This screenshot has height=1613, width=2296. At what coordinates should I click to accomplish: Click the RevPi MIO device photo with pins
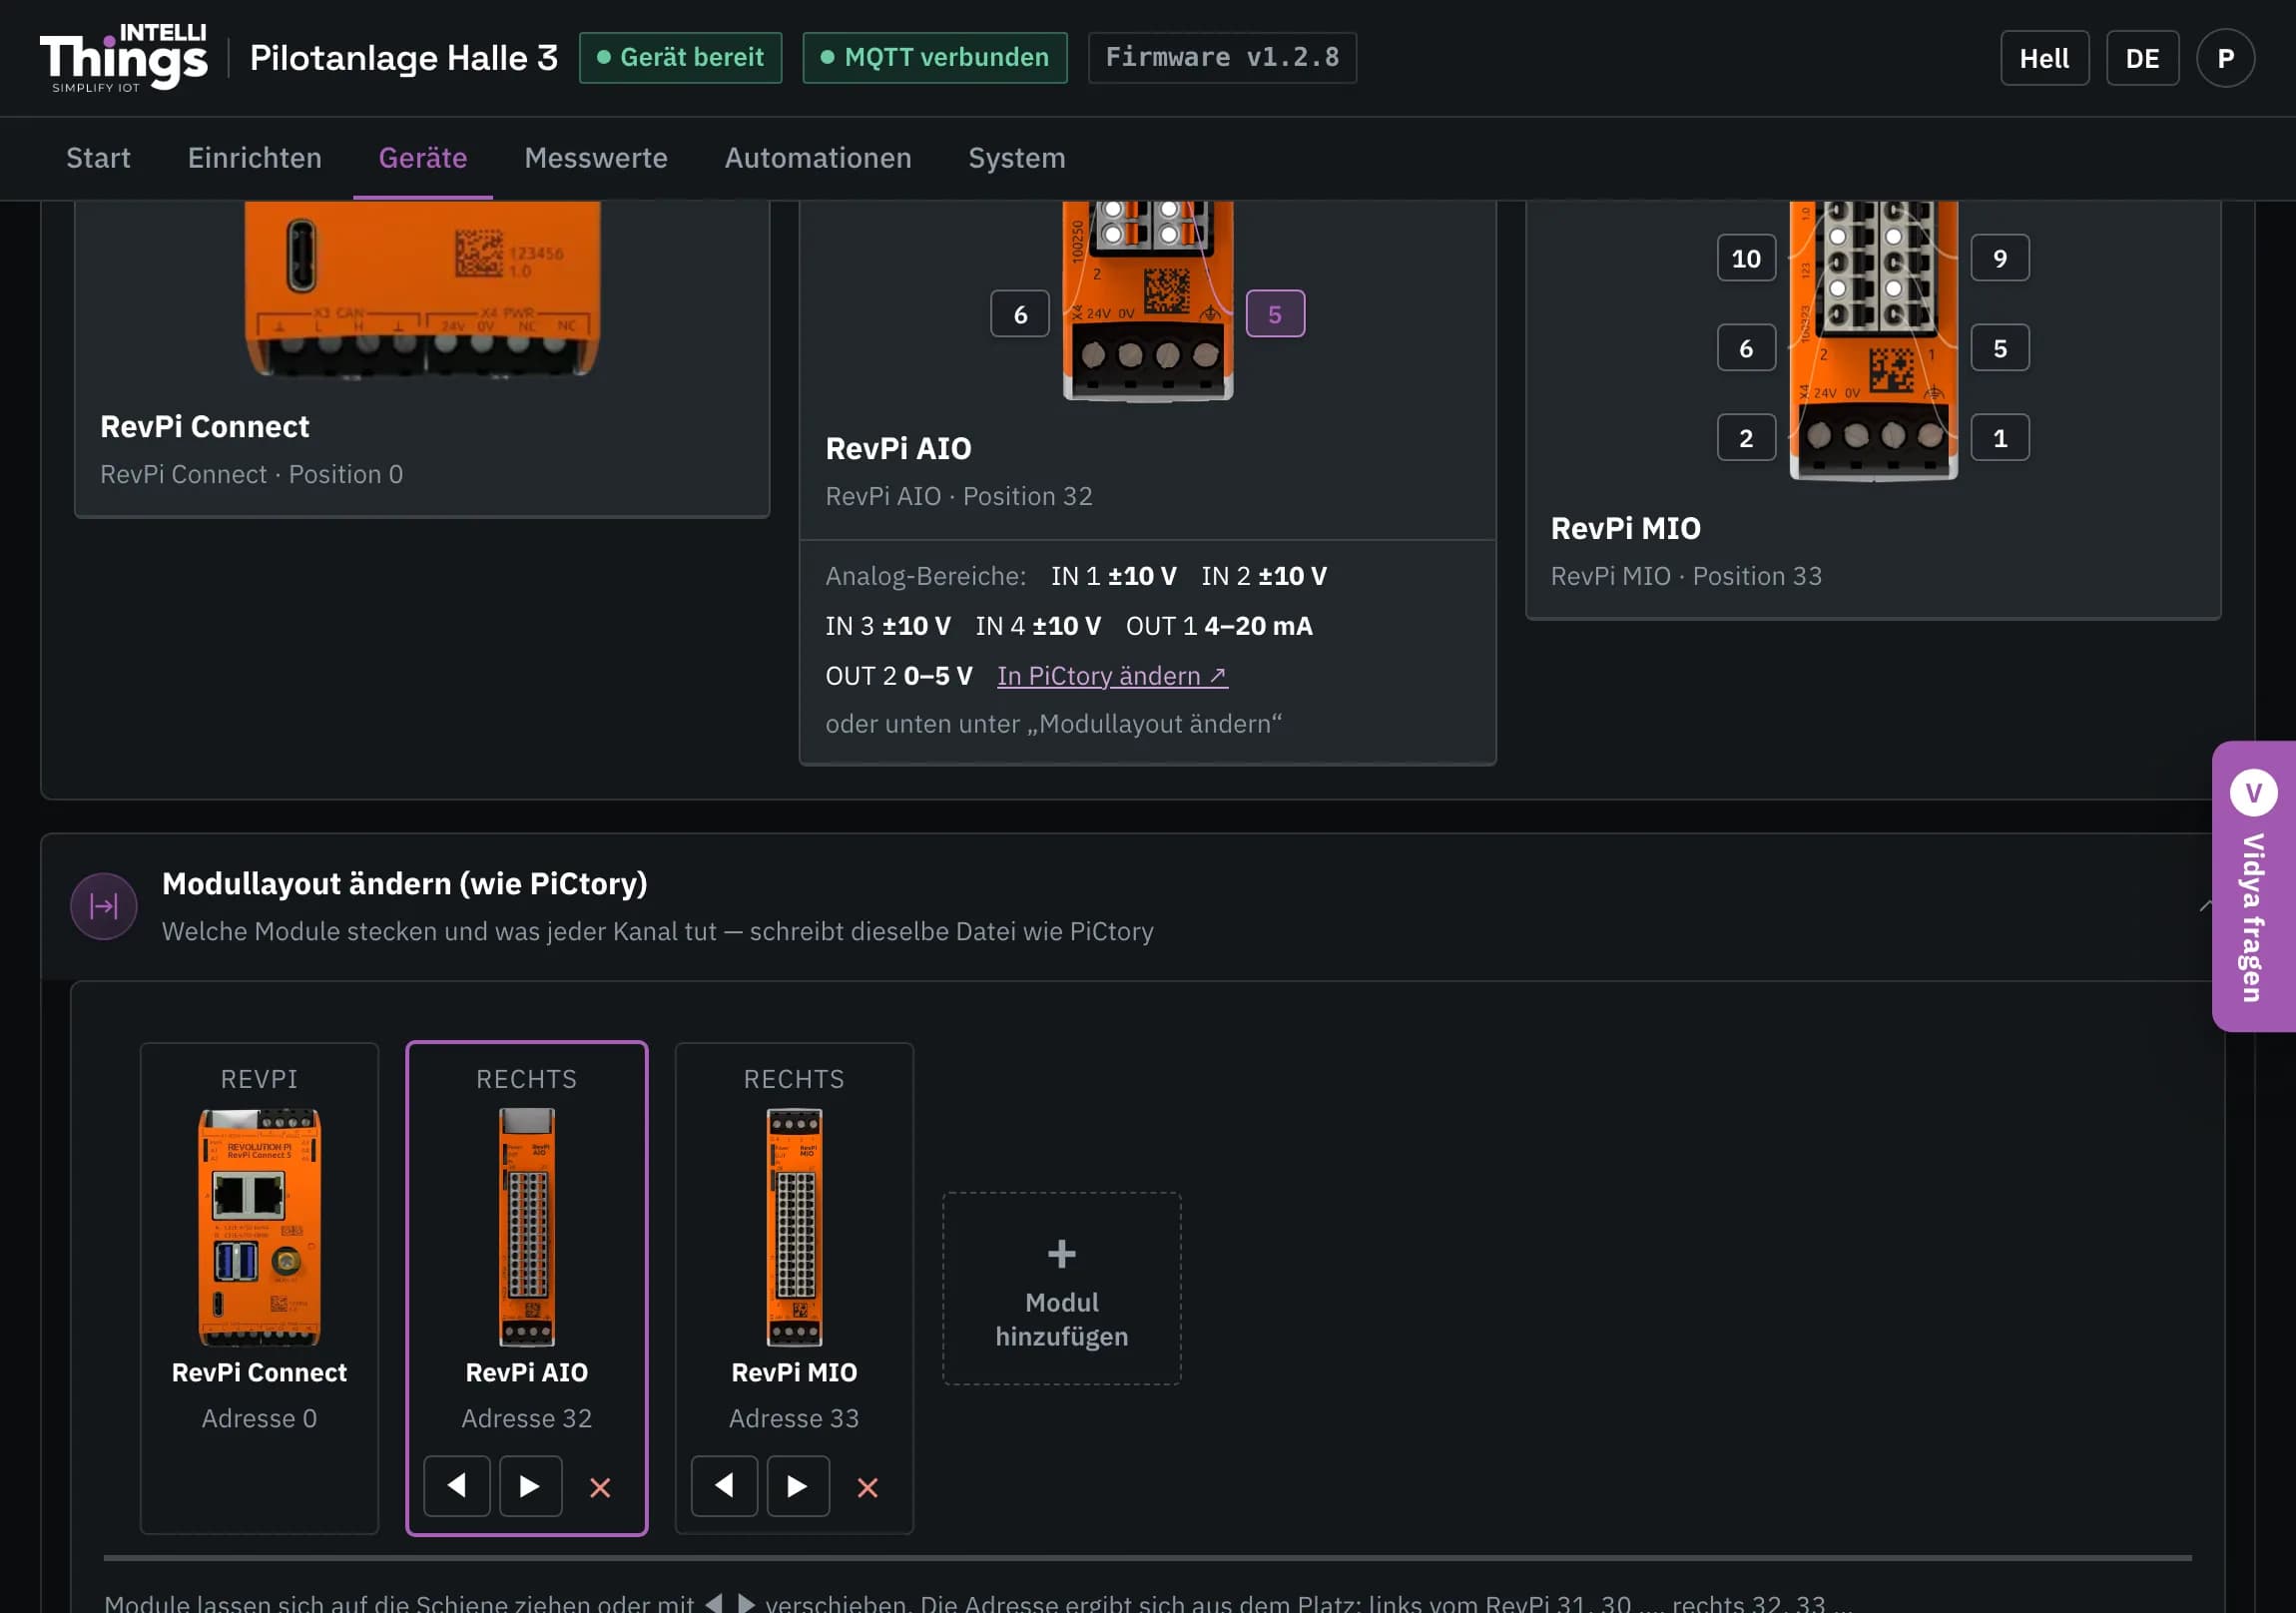click(x=1873, y=340)
